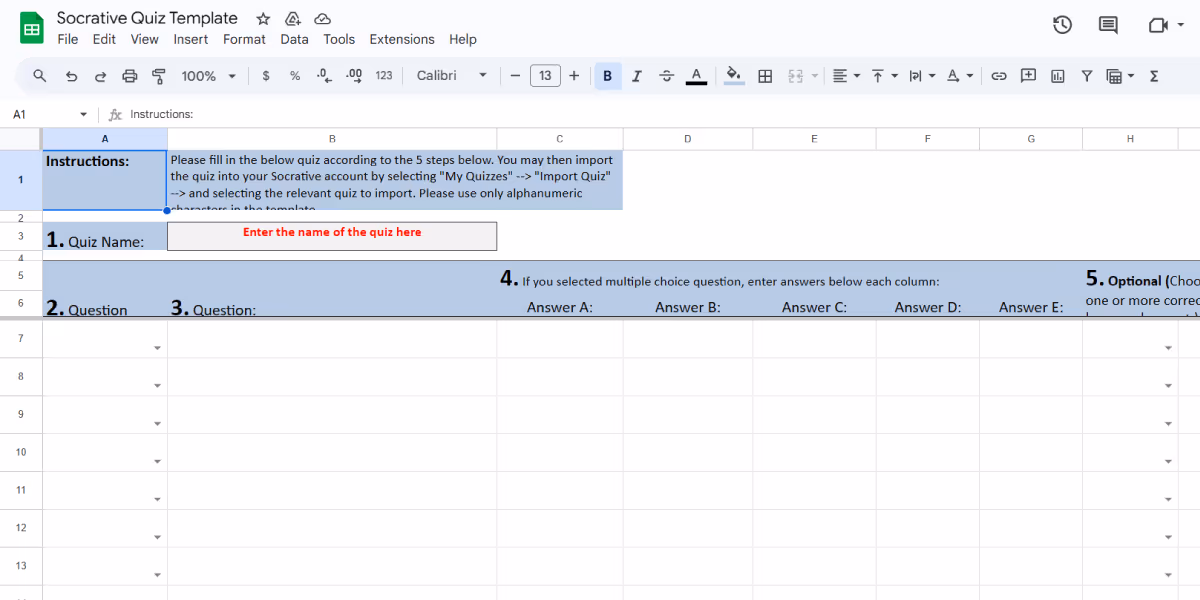Open the text wrapping dropdown
This screenshot has height=600, width=1200.
tap(922, 75)
